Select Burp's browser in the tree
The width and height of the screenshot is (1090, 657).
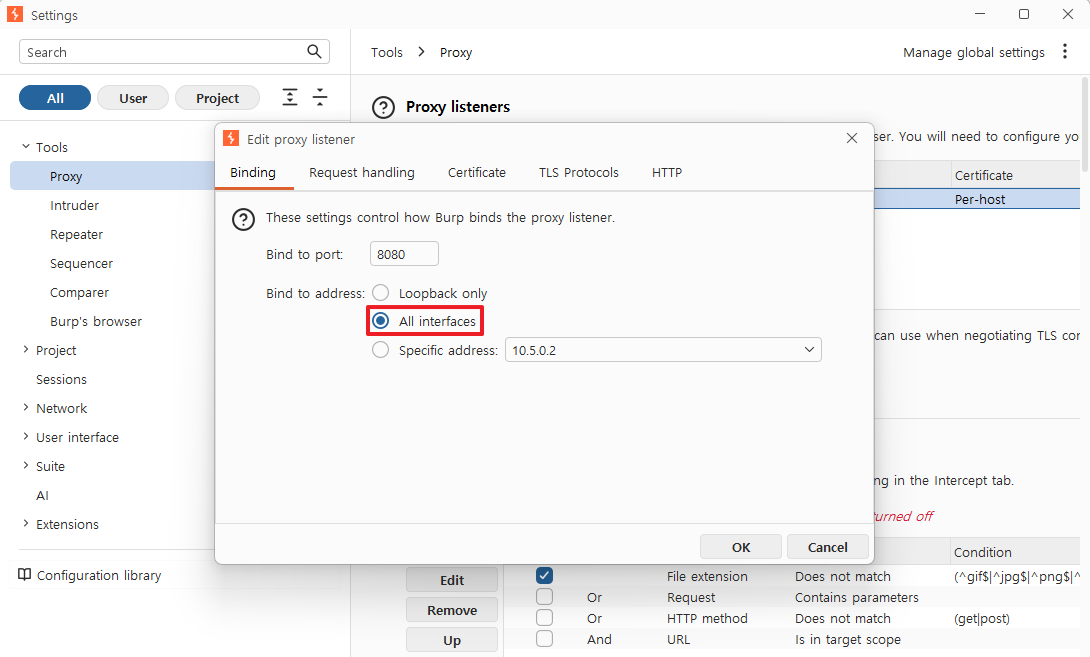pyautogui.click(x=96, y=321)
